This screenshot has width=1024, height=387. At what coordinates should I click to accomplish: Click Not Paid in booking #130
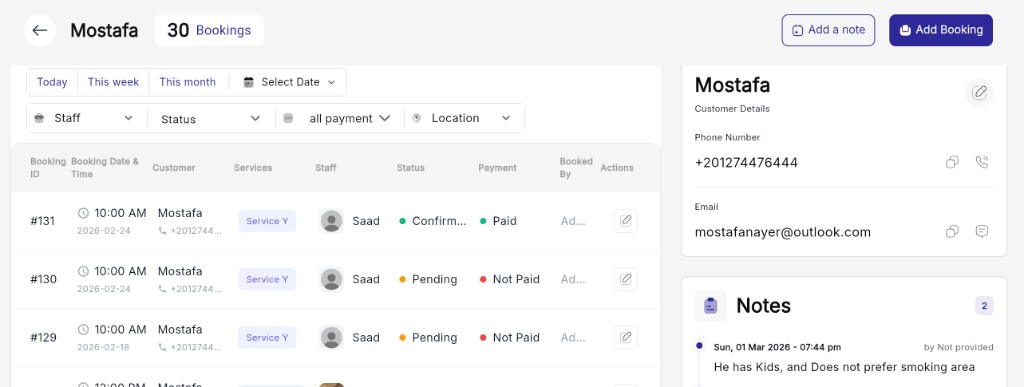[509, 279]
